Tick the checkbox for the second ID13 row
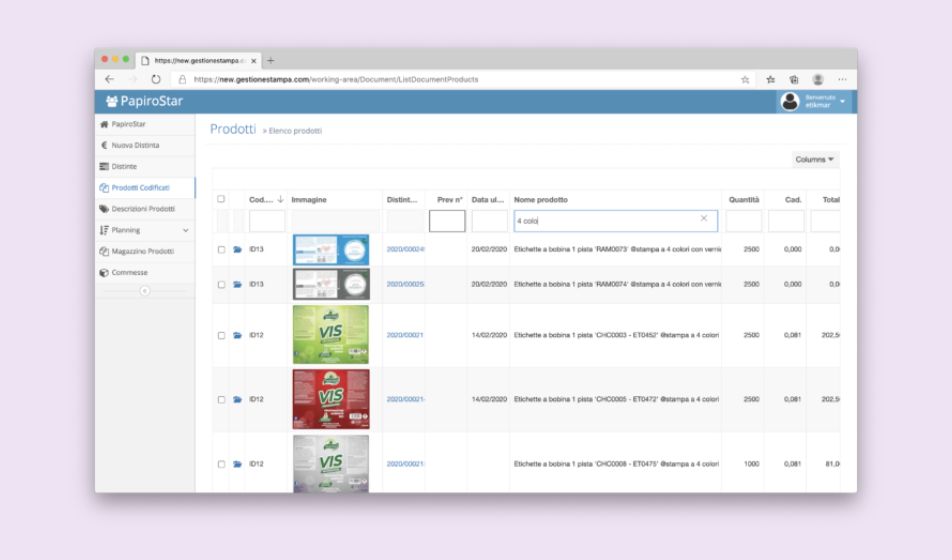 pyautogui.click(x=221, y=284)
